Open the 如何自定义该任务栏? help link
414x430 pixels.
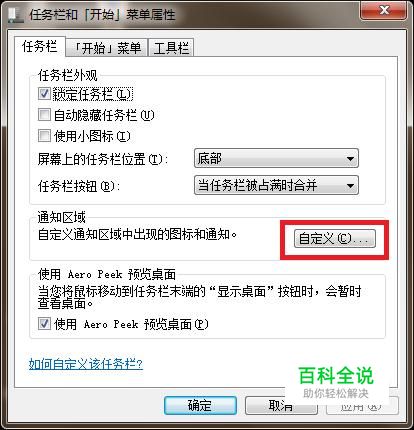tap(86, 364)
